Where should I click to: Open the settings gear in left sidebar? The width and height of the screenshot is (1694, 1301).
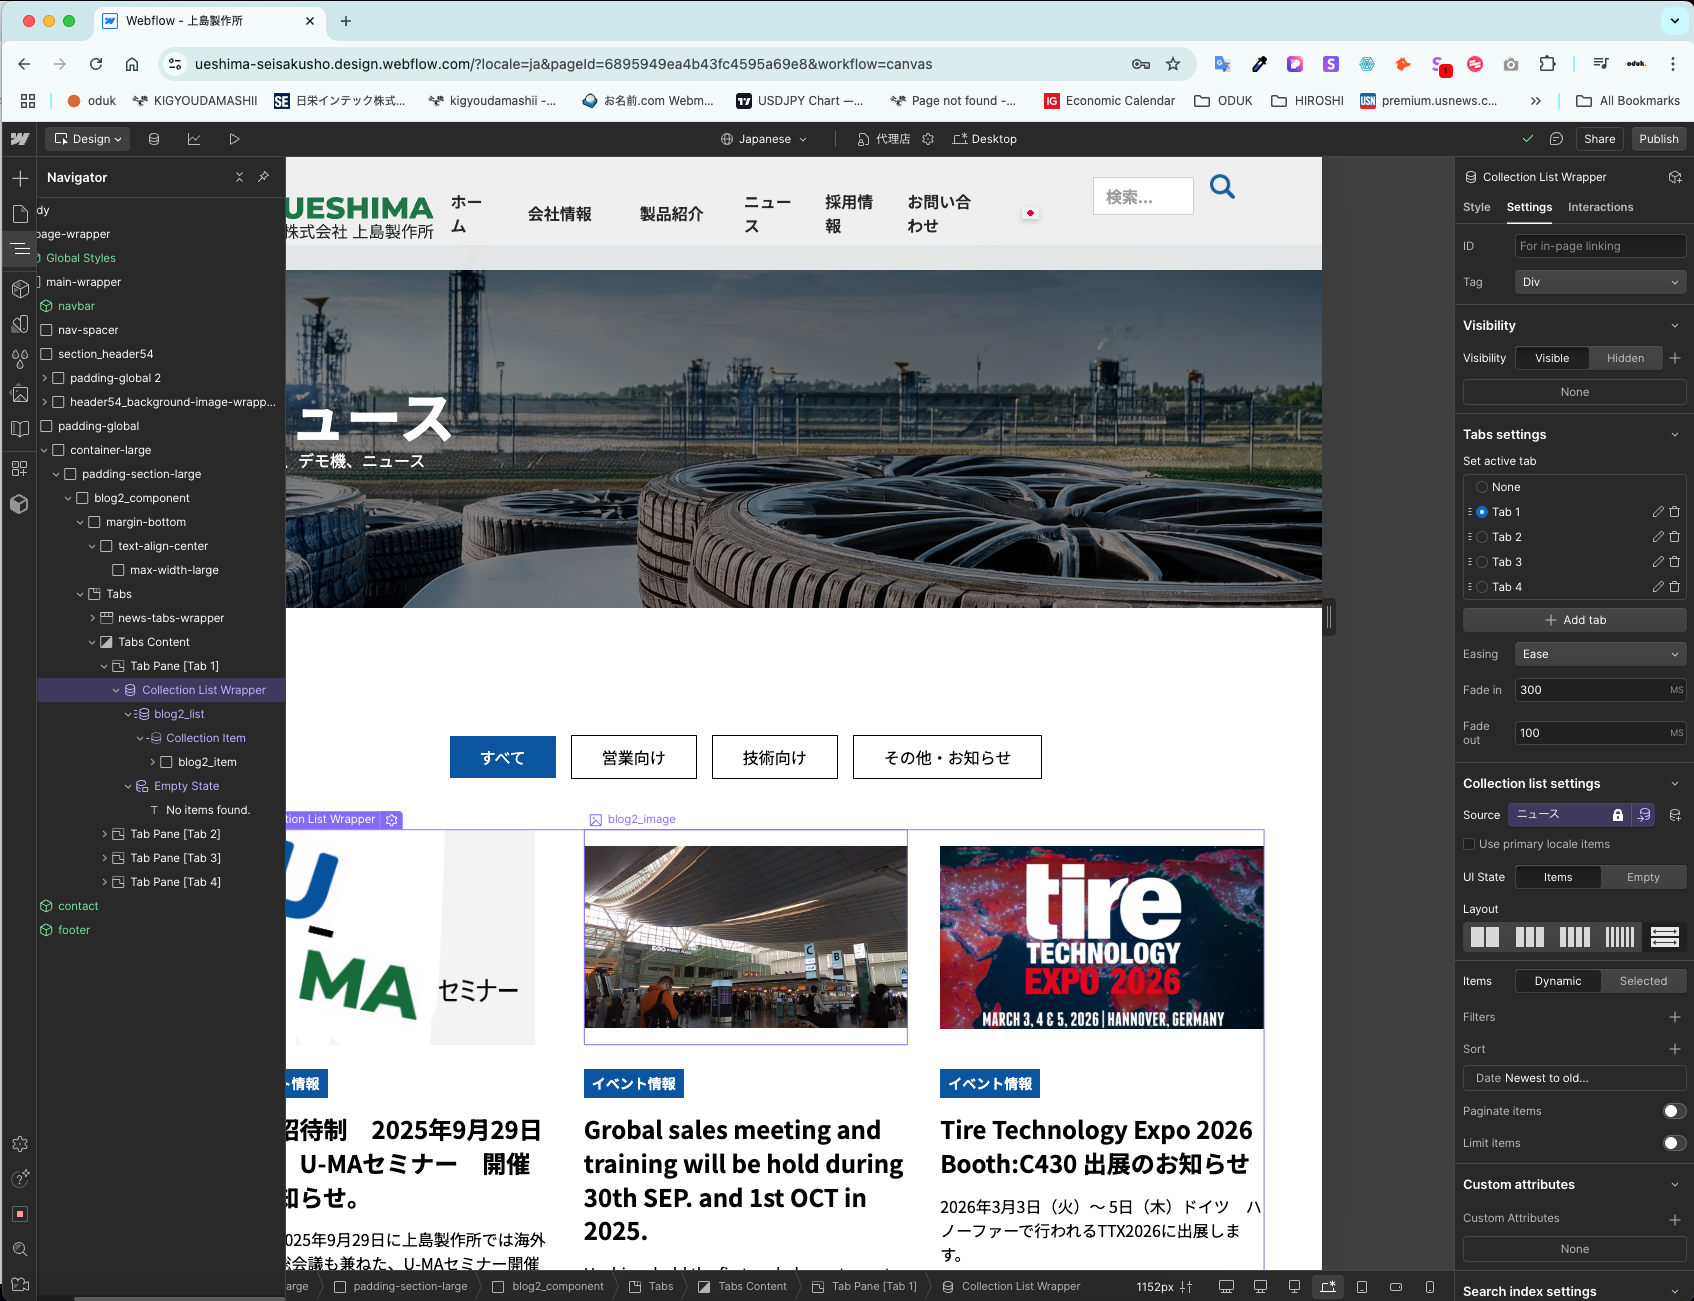[20, 1144]
